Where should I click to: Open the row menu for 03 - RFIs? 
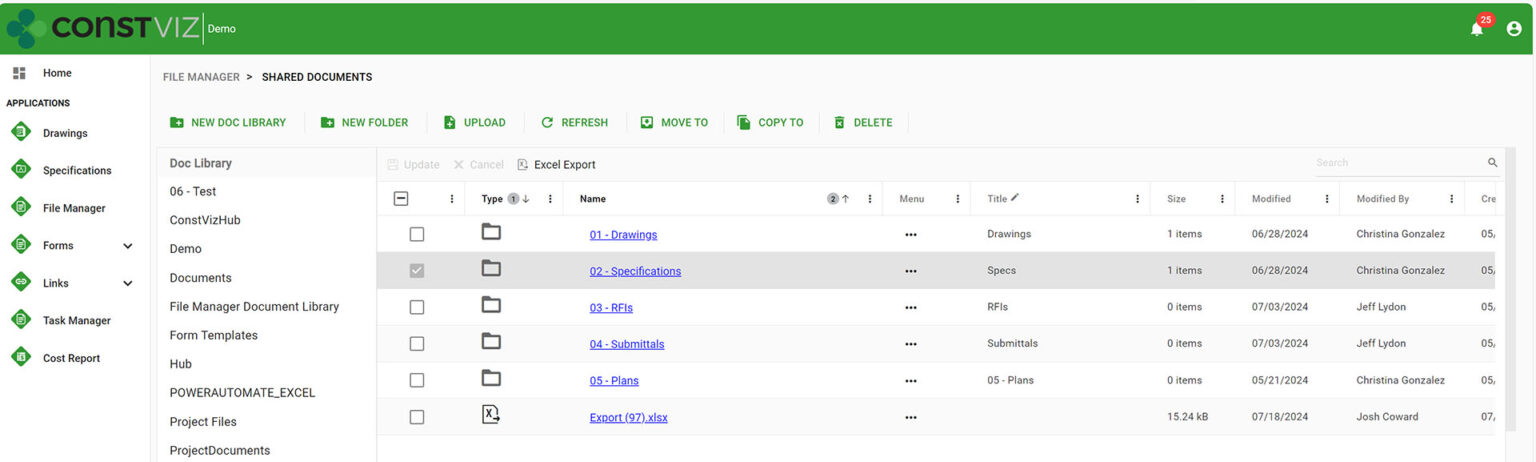point(910,308)
